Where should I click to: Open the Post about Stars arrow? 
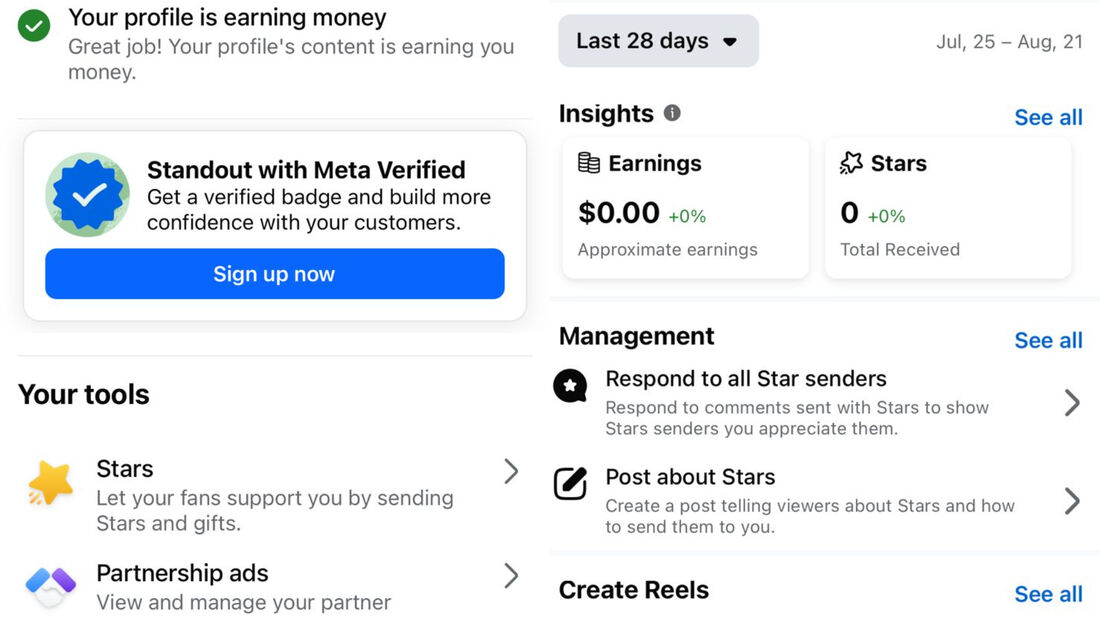[x=1071, y=501]
